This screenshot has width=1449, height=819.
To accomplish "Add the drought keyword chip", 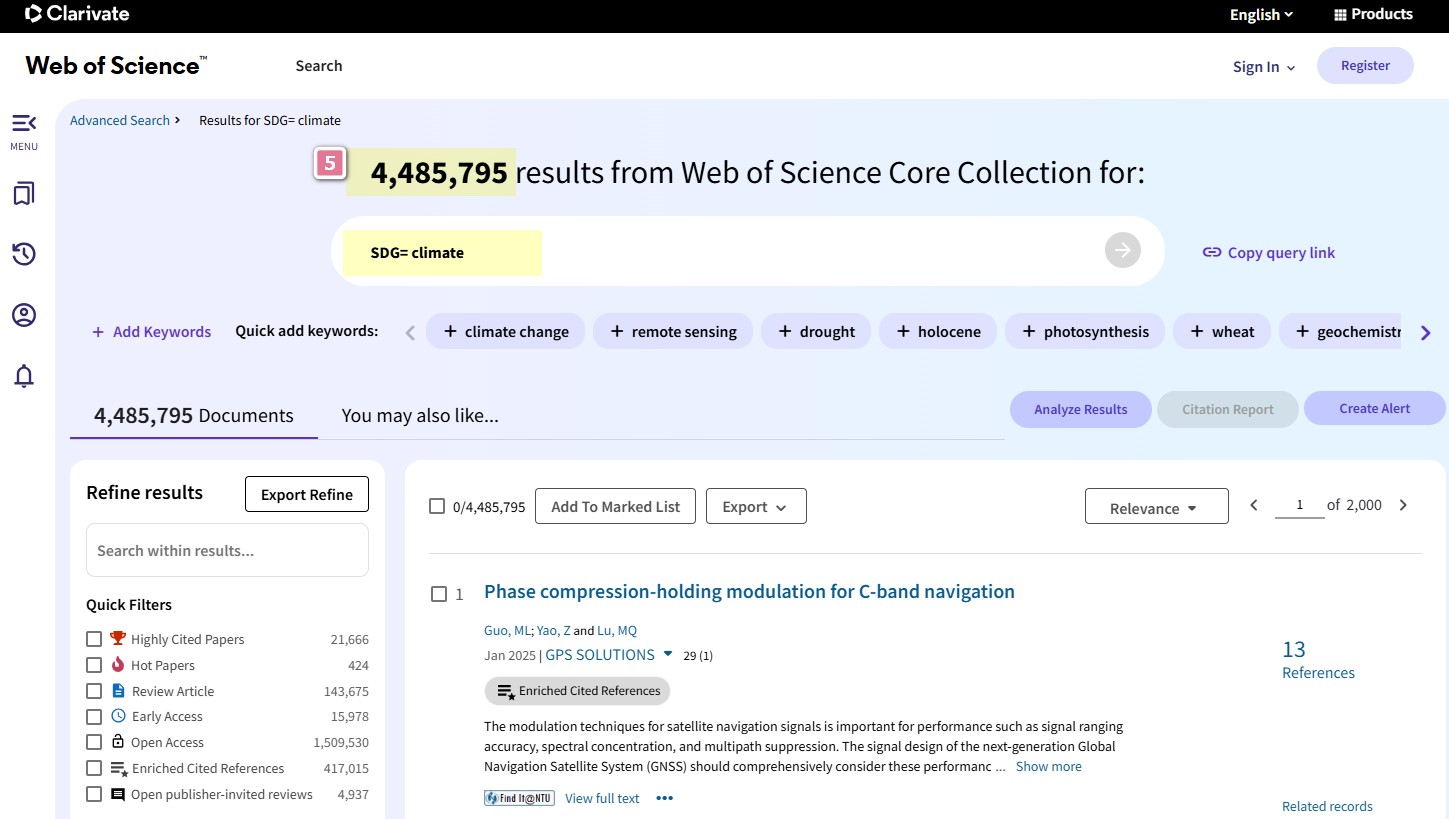I will point(816,332).
